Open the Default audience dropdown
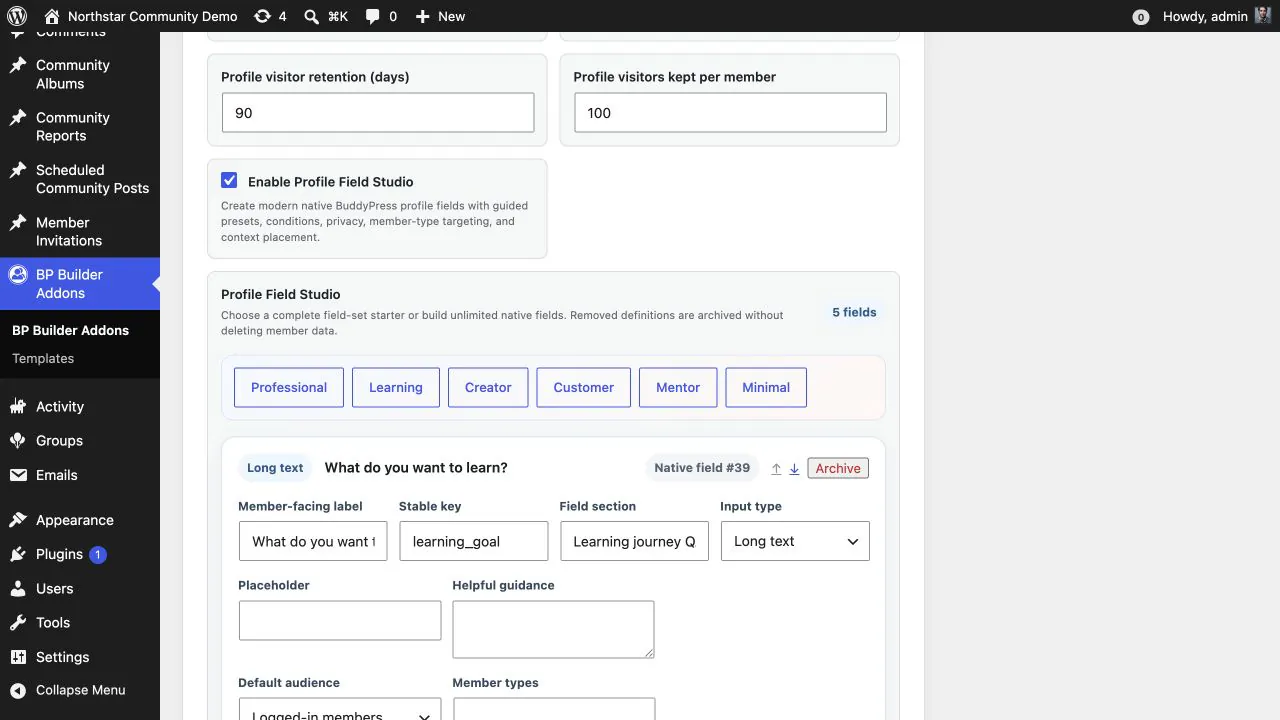The image size is (1280, 720). [340, 709]
